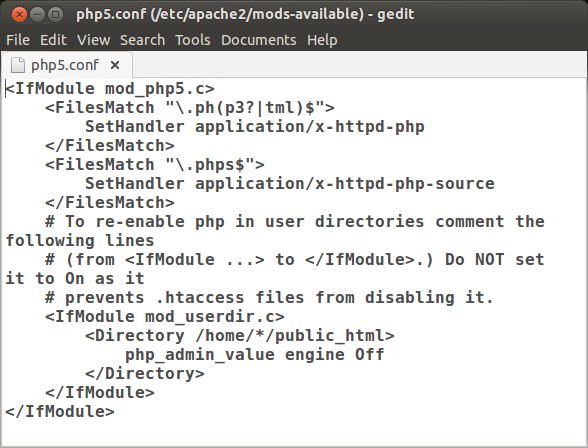This screenshot has height=448, width=588.
Task: Open the Tools menu
Action: pos(193,40)
